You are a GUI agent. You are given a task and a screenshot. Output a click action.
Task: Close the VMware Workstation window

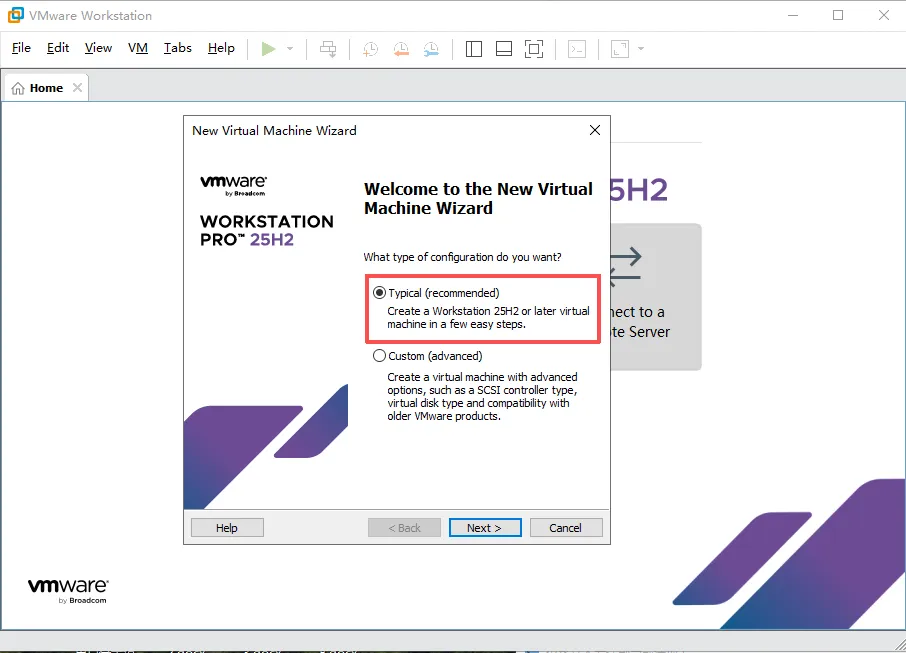883,16
